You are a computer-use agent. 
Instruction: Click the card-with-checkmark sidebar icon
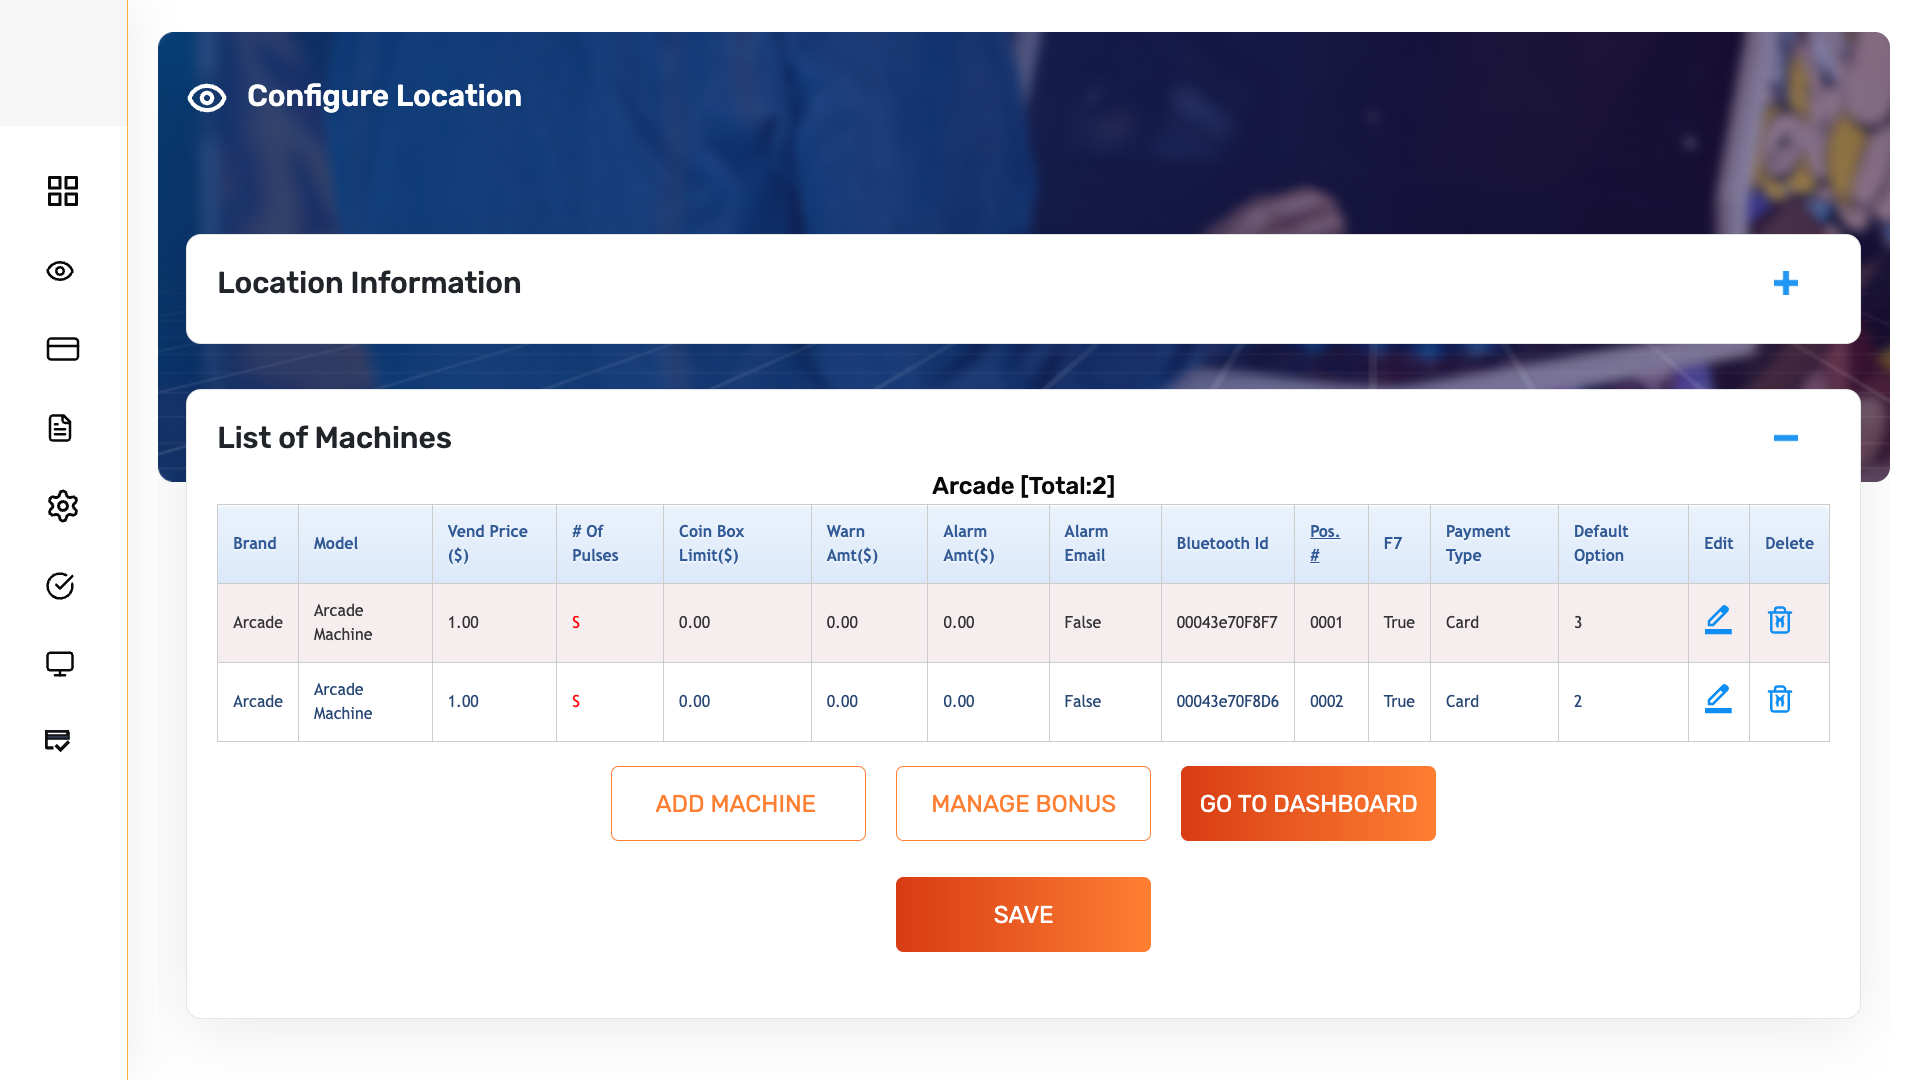[x=58, y=741]
